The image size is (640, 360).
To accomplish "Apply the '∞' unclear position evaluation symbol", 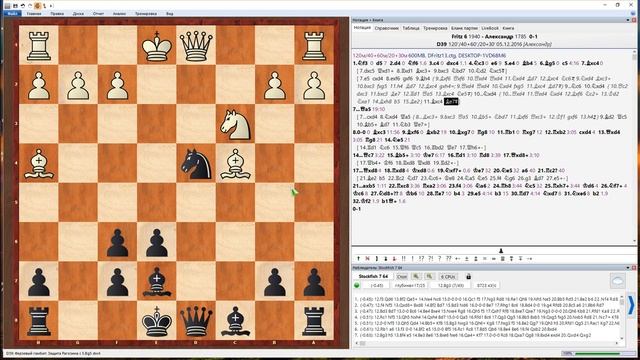I will click(x=493, y=258).
